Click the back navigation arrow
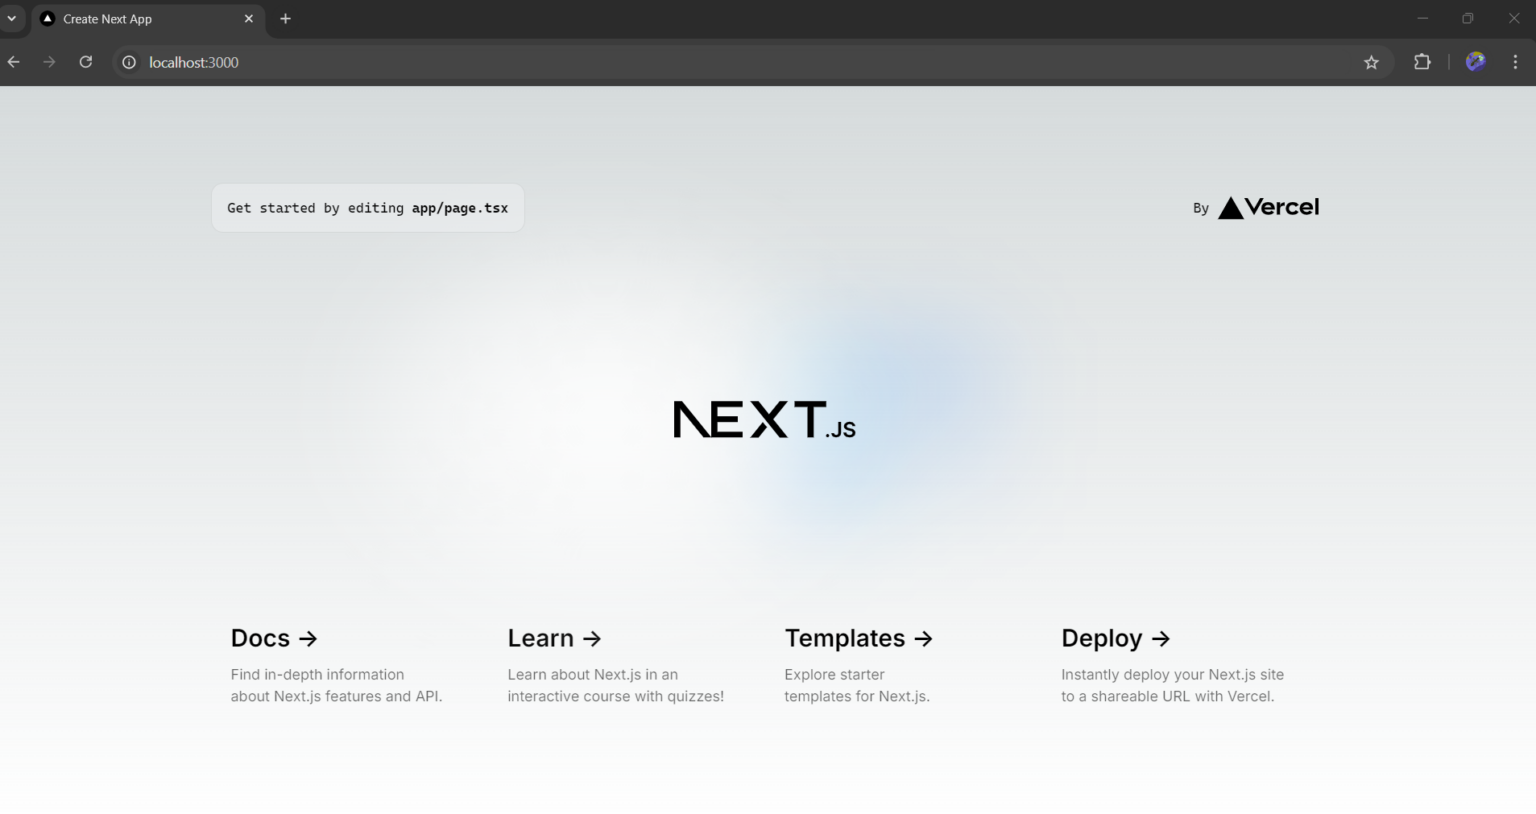The image size is (1536, 814). tap(13, 61)
